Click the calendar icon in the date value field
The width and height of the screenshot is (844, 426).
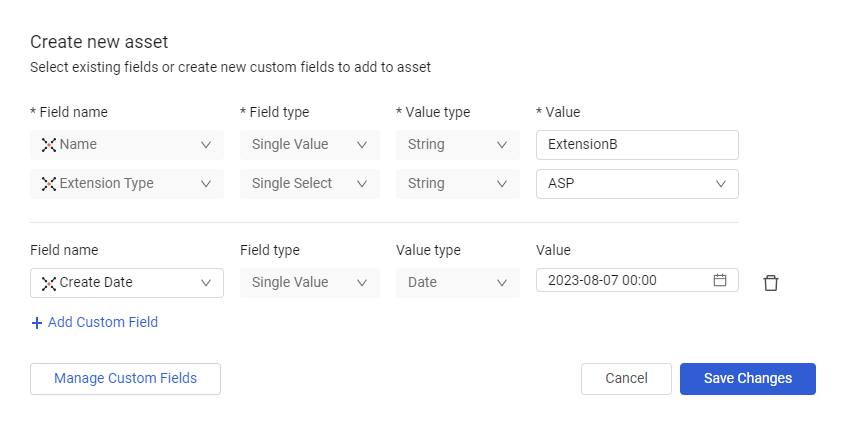pyautogui.click(x=719, y=281)
